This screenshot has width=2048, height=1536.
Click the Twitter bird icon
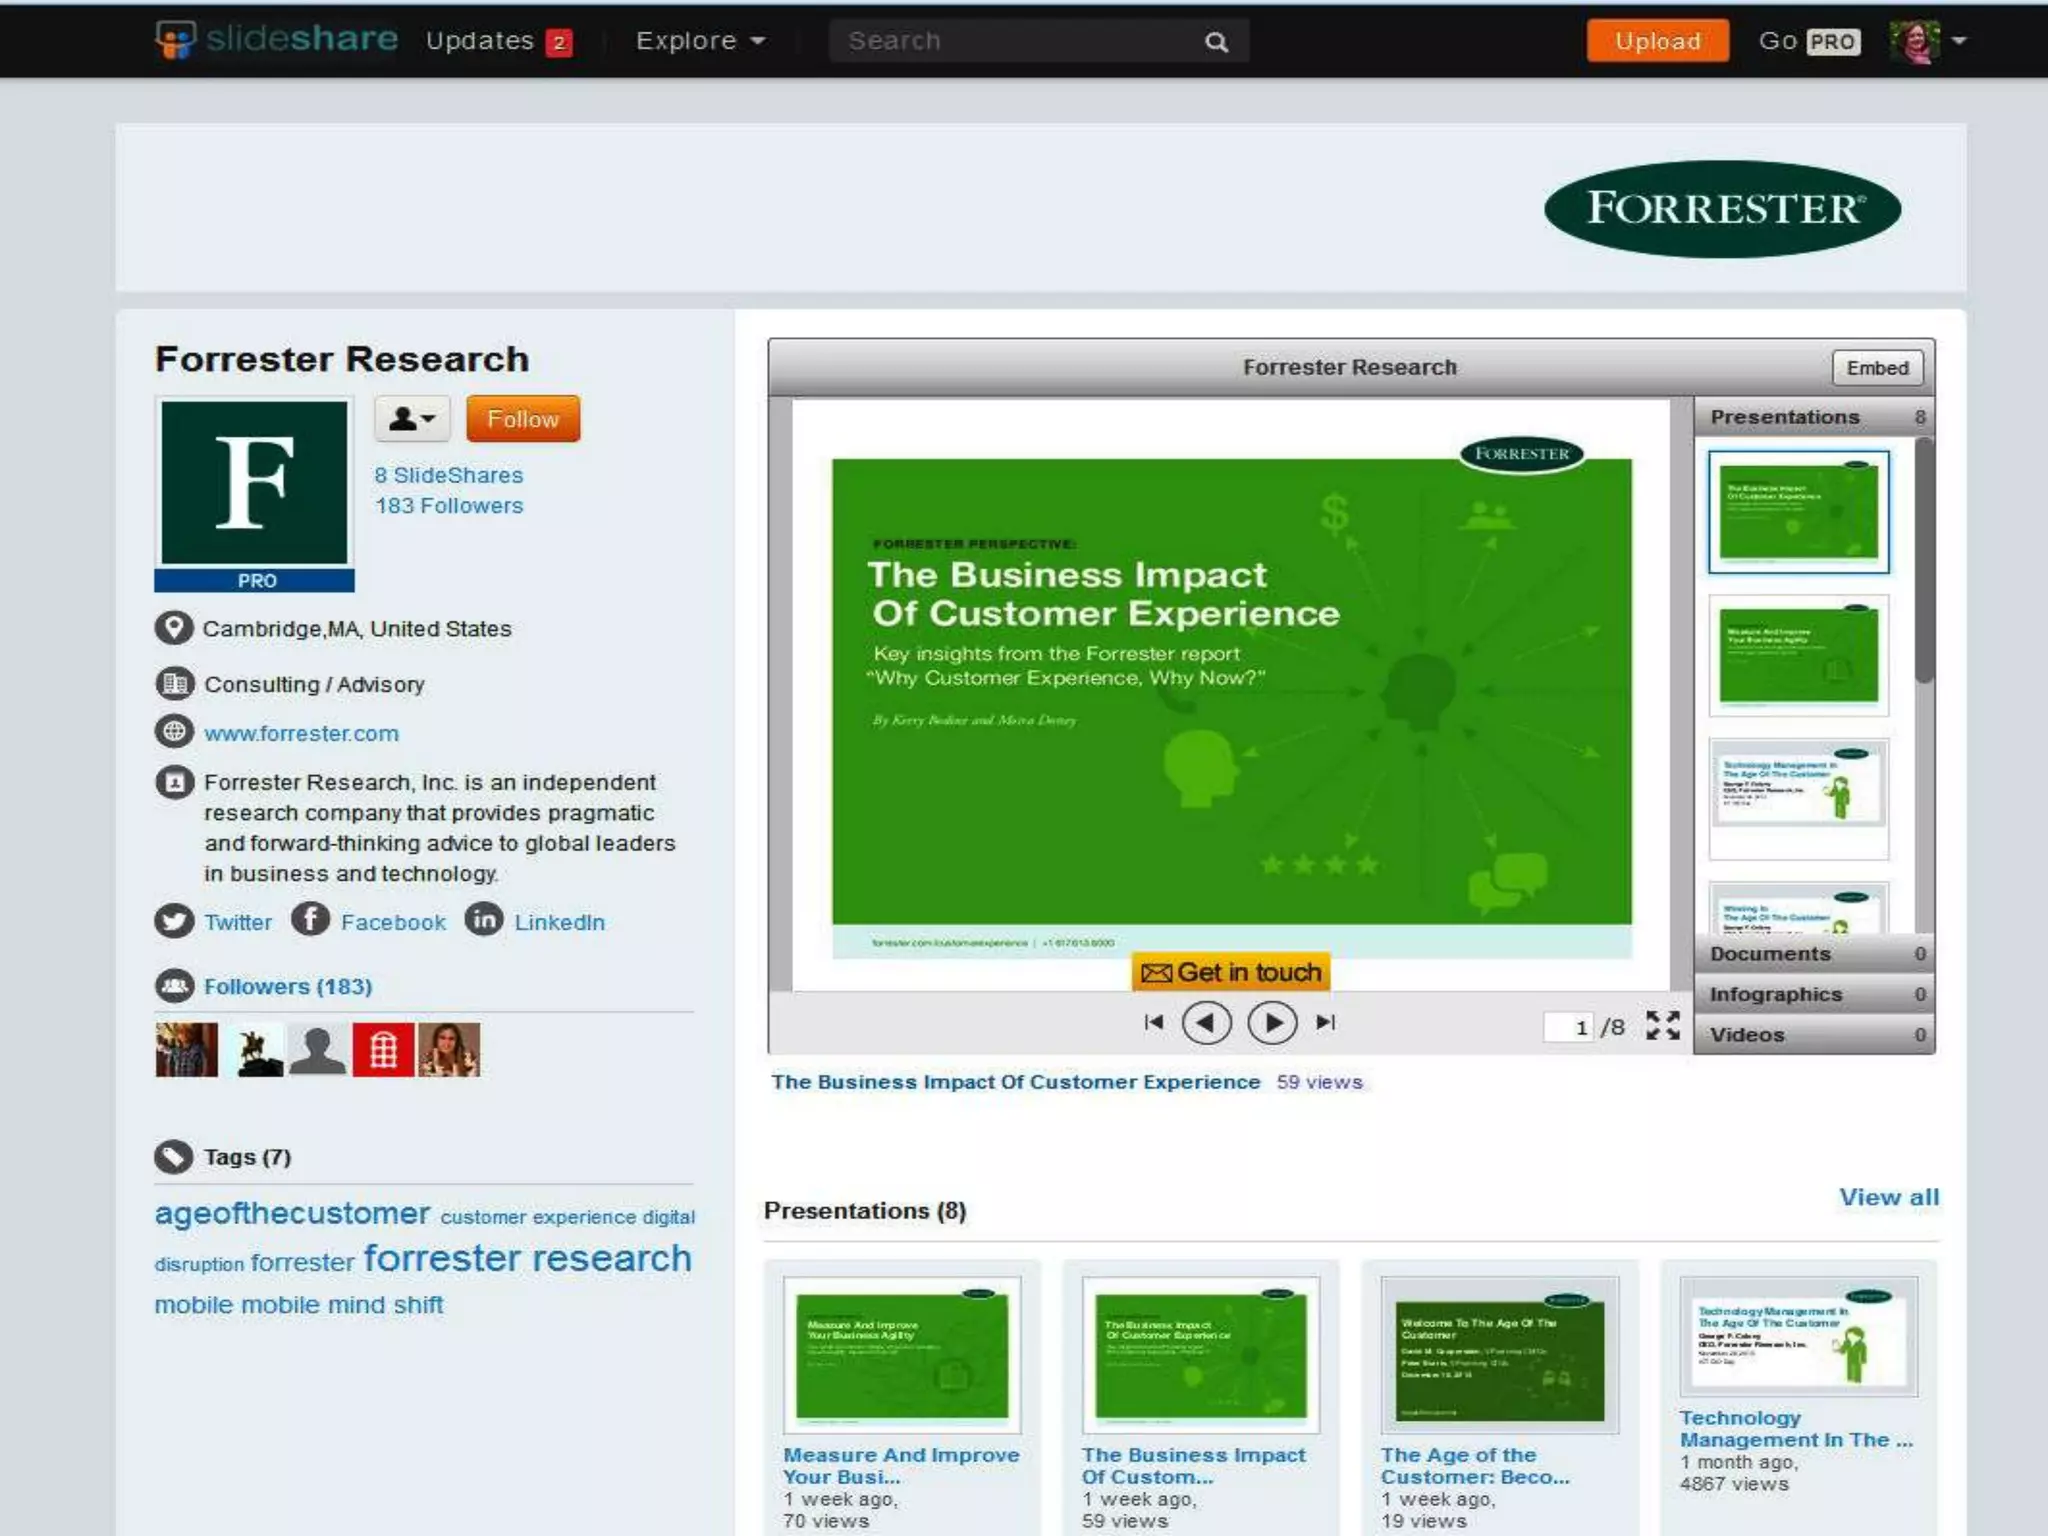(174, 921)
